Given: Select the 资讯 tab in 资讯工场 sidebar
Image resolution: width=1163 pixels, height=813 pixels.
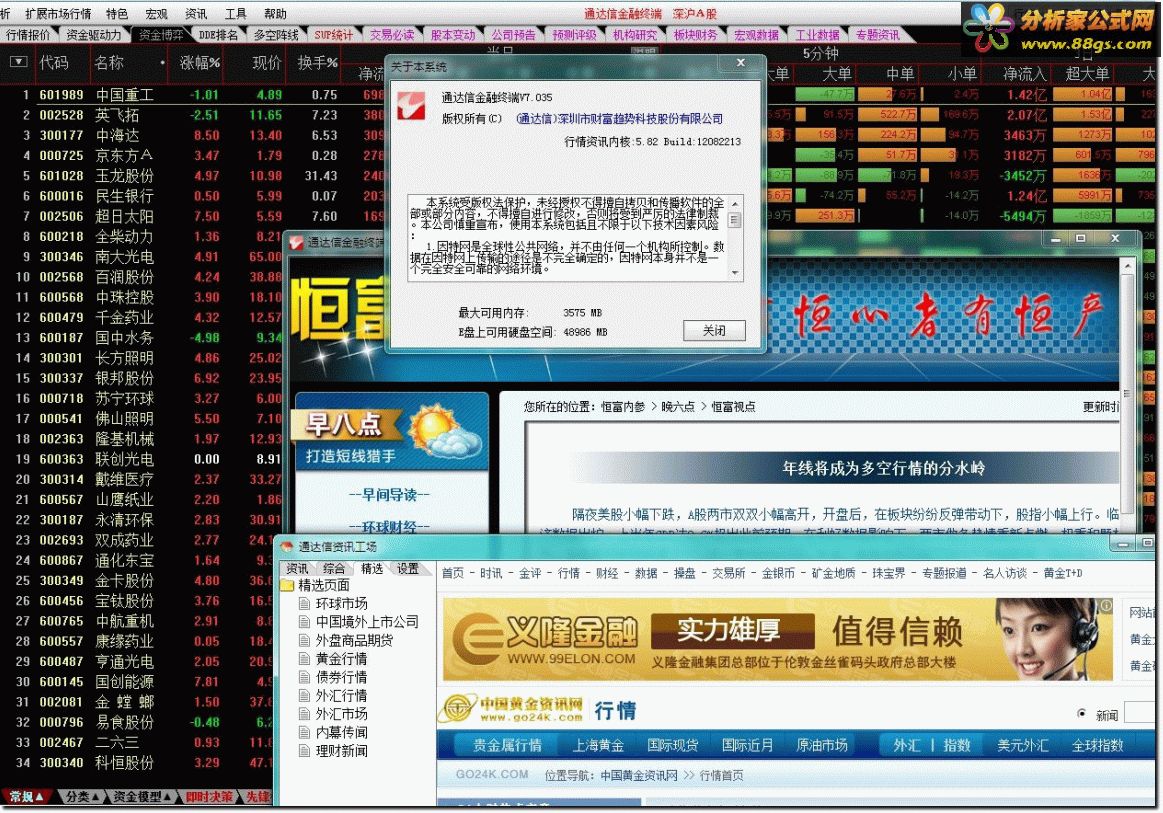Looking at the screenshot, I should 297,568.
